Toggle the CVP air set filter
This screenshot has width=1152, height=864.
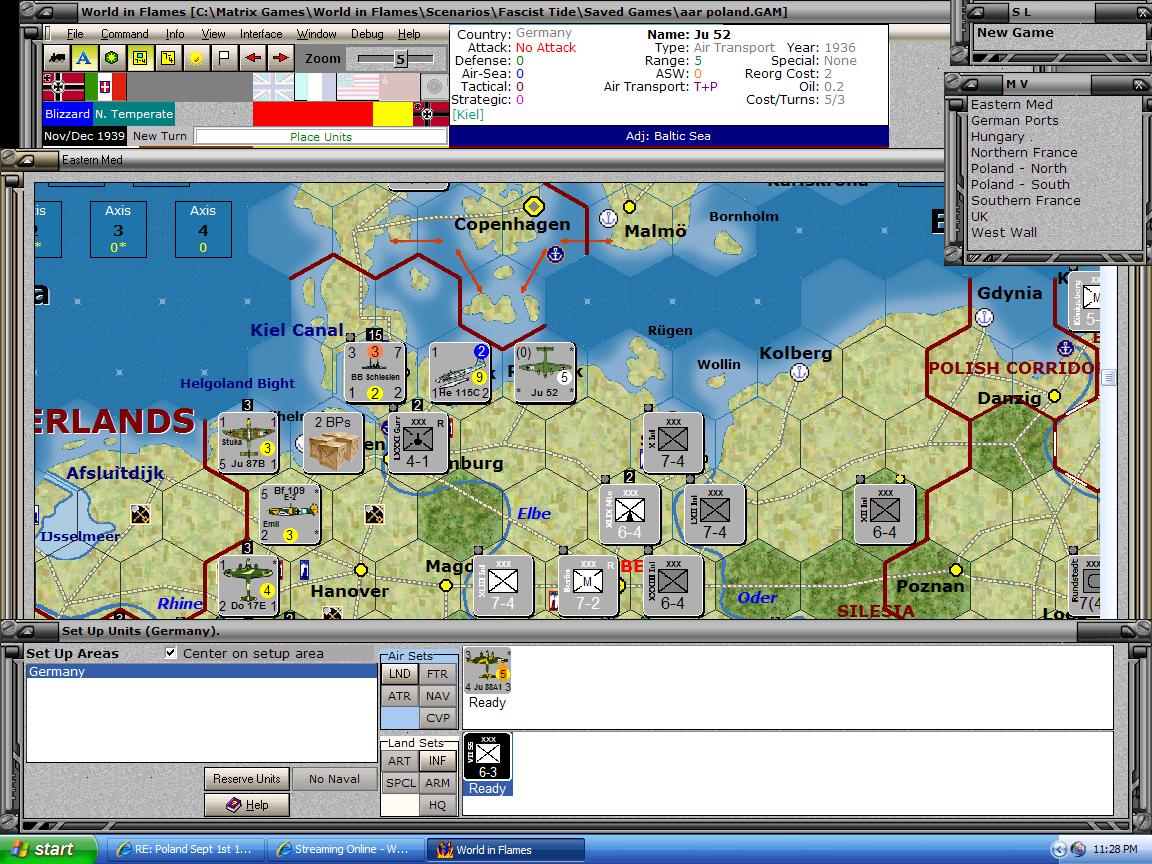pos(438,718)
